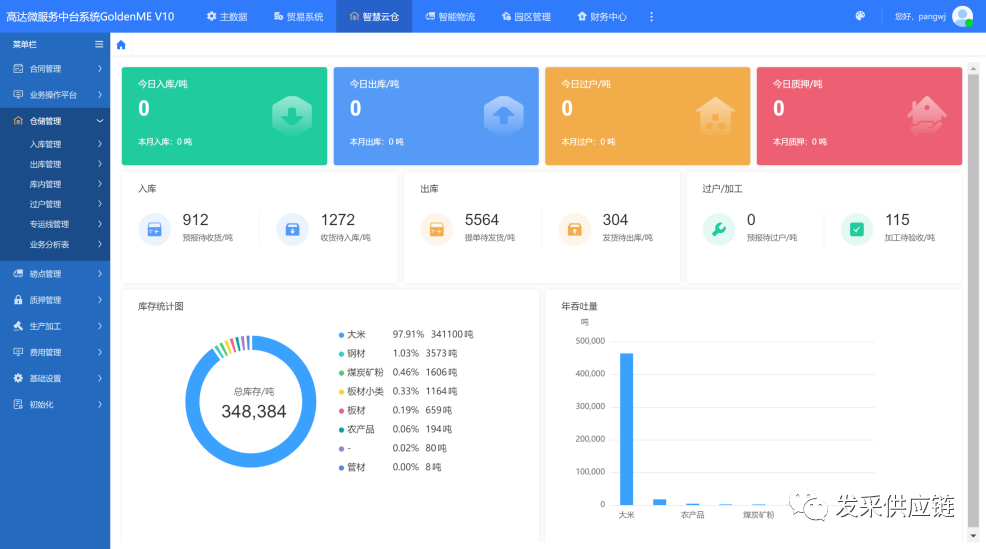Click the 初始化 sidebar icon
Image resolution: width=986 pixels, height=549 pixels.
(x=18, y=404)
